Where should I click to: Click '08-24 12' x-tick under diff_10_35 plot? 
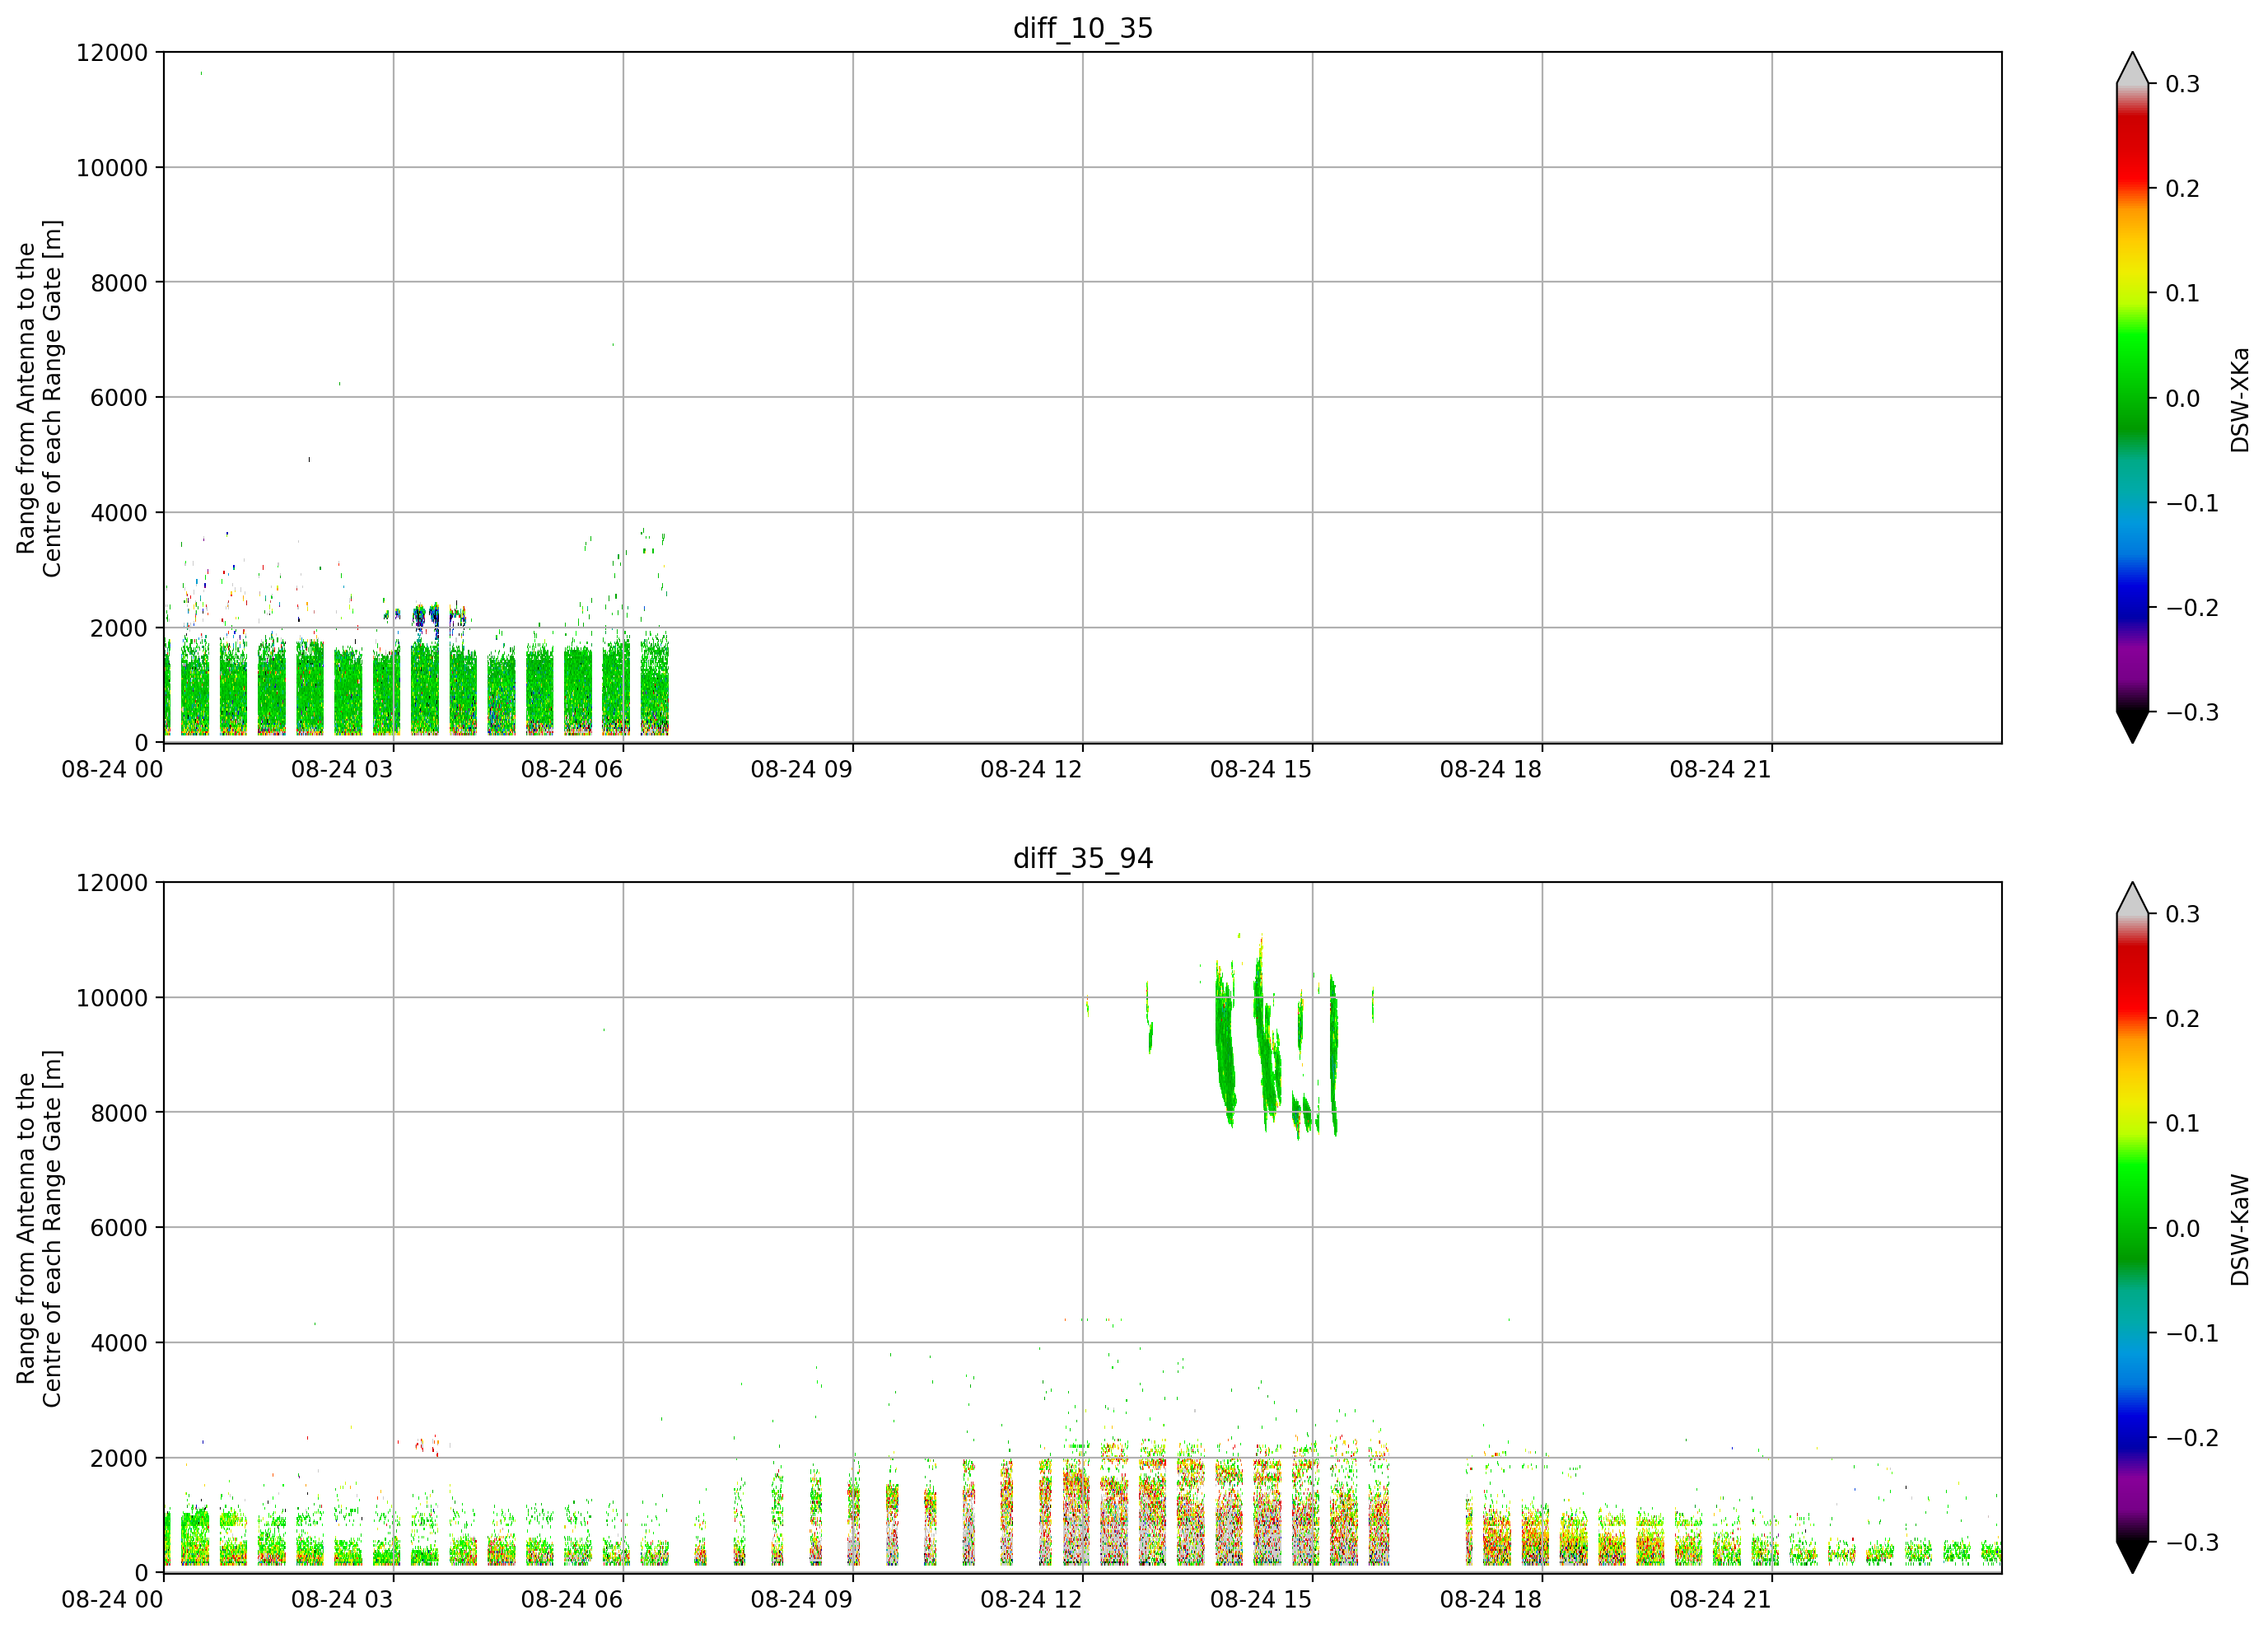click(x=1031, y=769)
